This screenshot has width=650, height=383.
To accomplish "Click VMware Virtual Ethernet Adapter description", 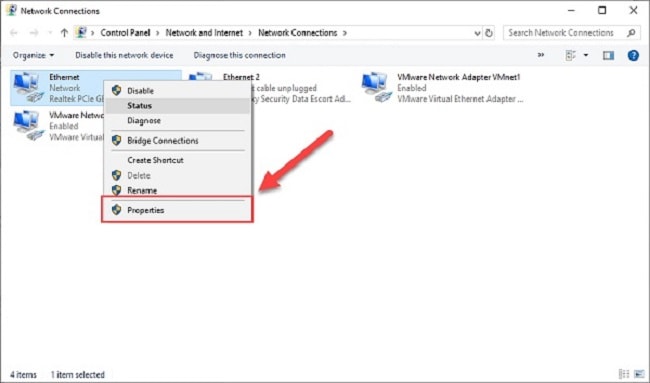I will click(460, 99).
